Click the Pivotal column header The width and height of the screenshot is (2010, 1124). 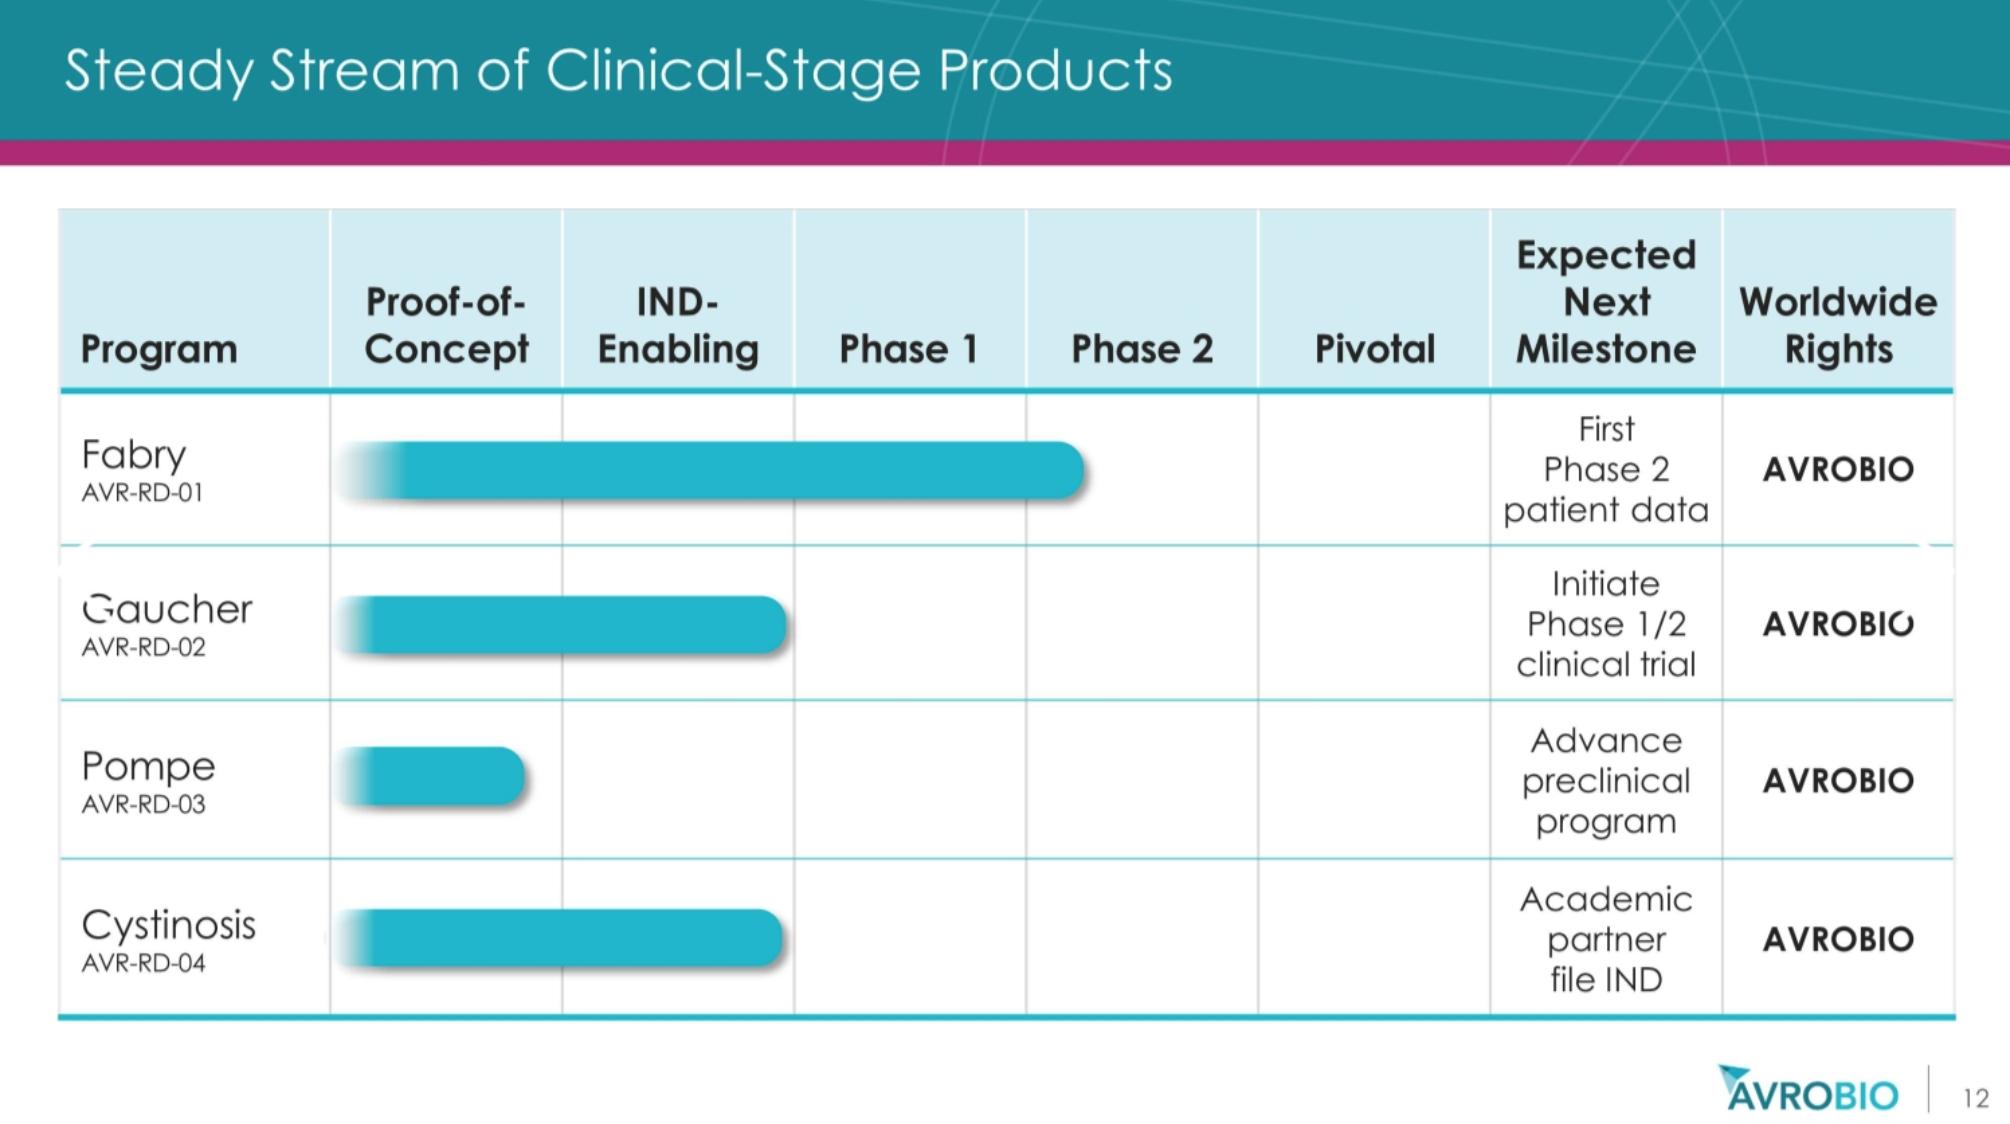[1374, 349]
